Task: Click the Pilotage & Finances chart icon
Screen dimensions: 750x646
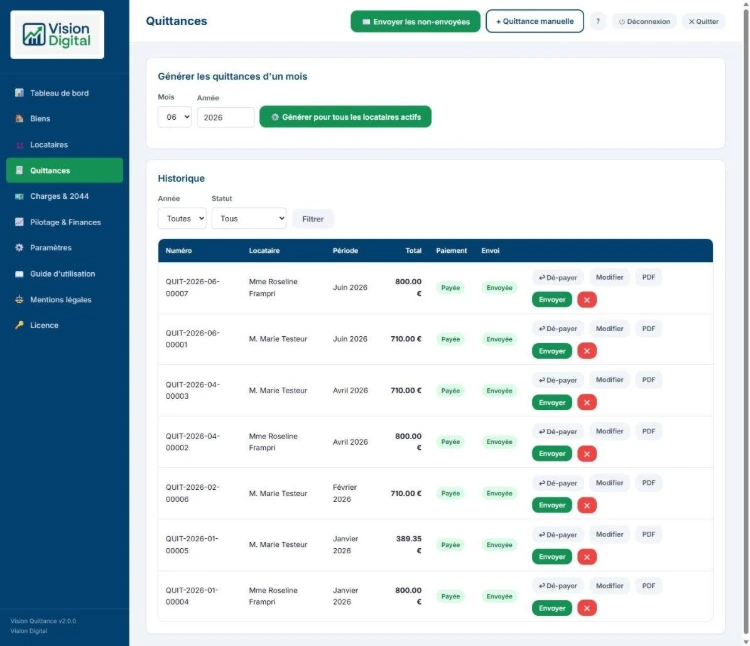Action: 19,222
